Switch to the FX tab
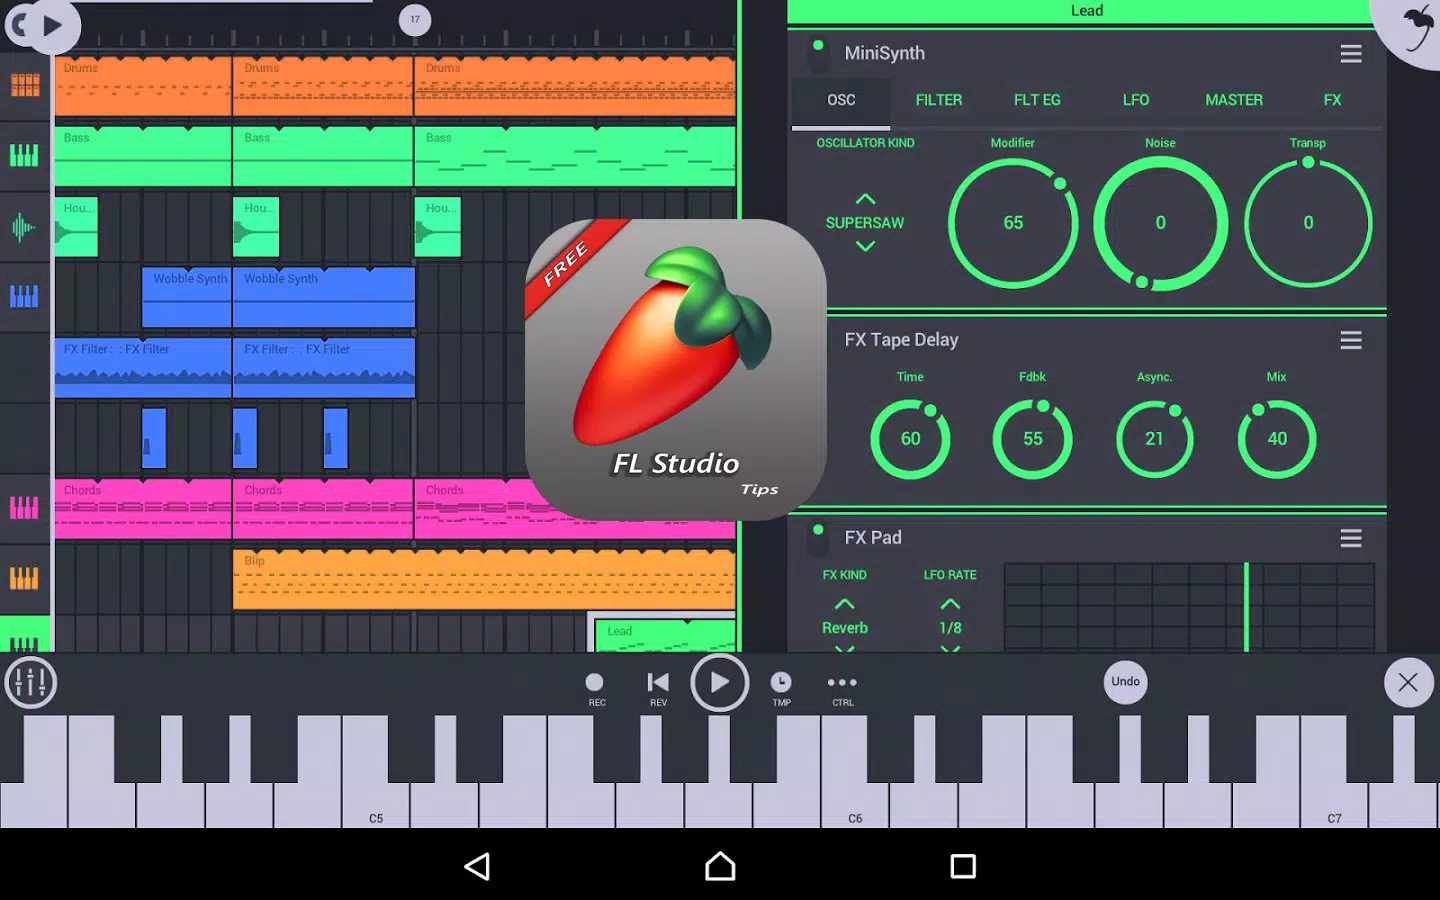This screenshot has width=1440, height=900. [1332, 100]
